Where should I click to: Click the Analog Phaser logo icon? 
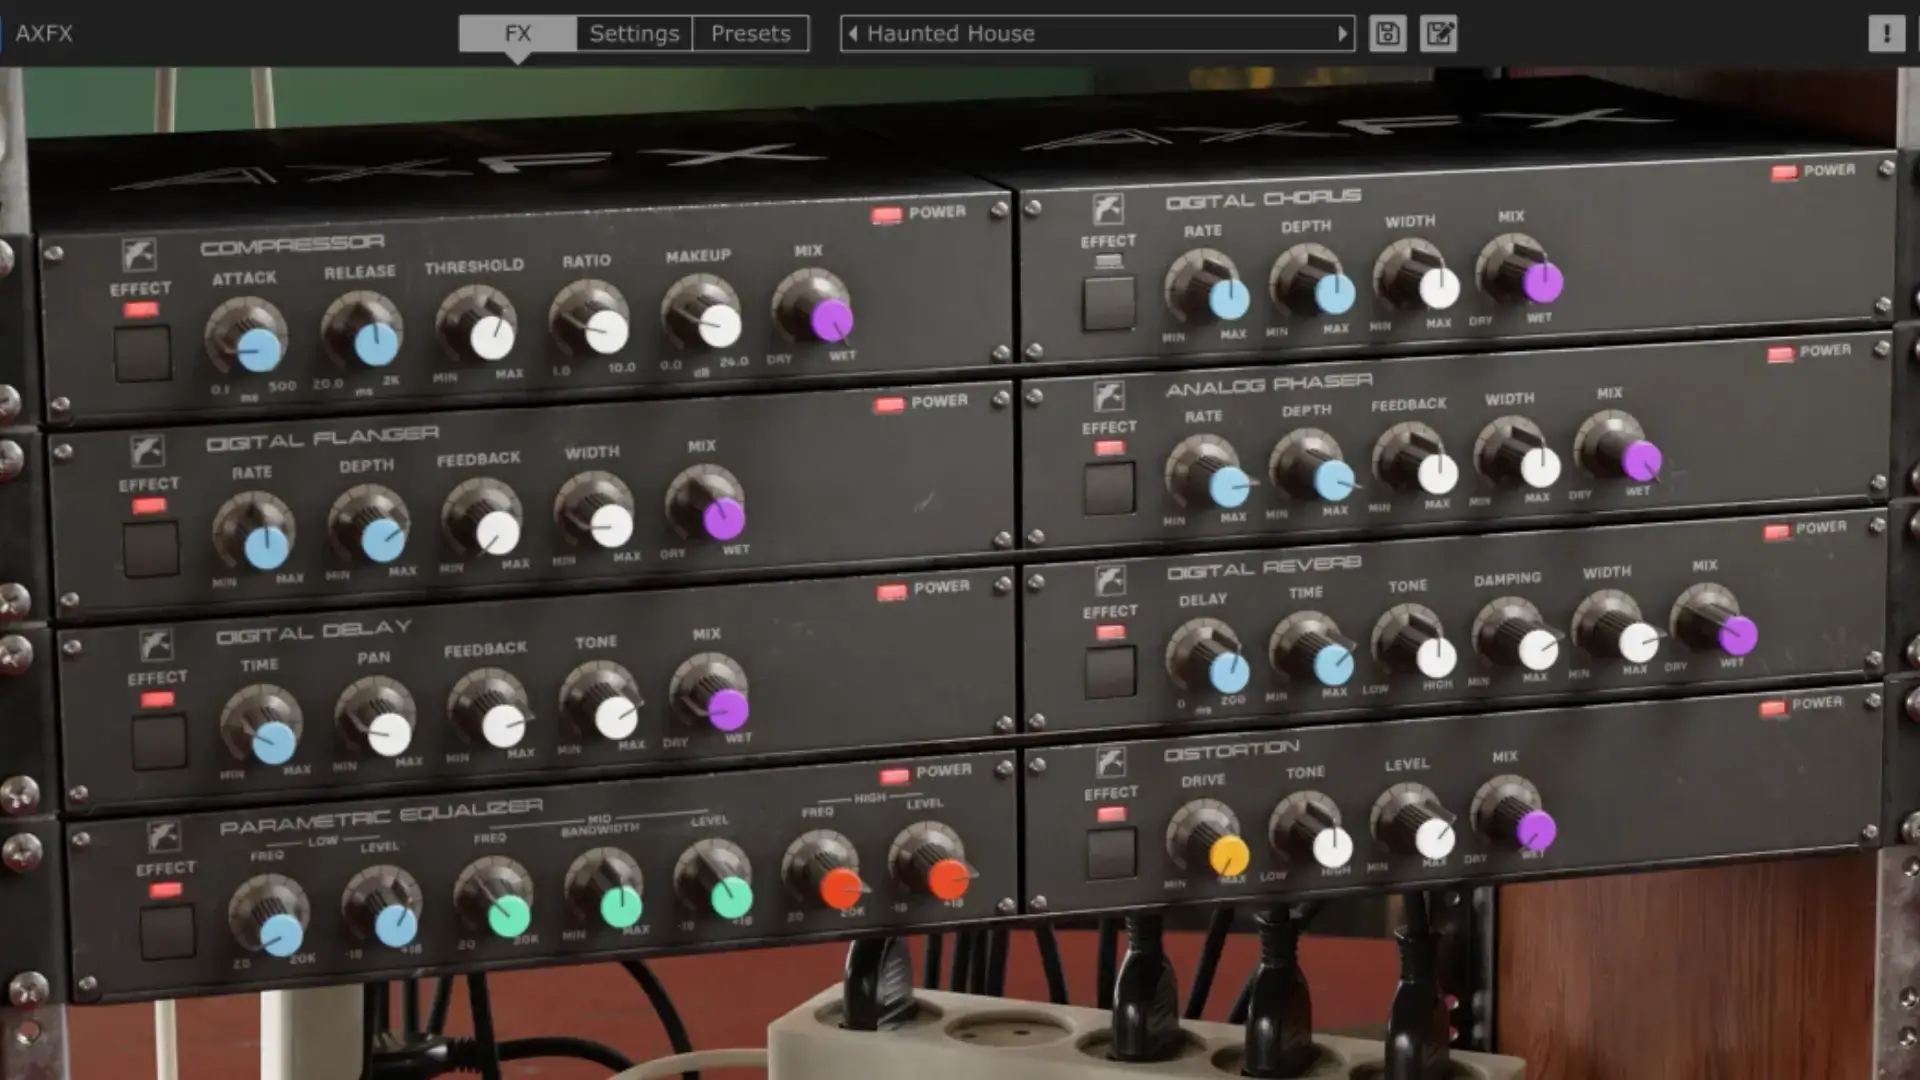tap(1108, 397)
